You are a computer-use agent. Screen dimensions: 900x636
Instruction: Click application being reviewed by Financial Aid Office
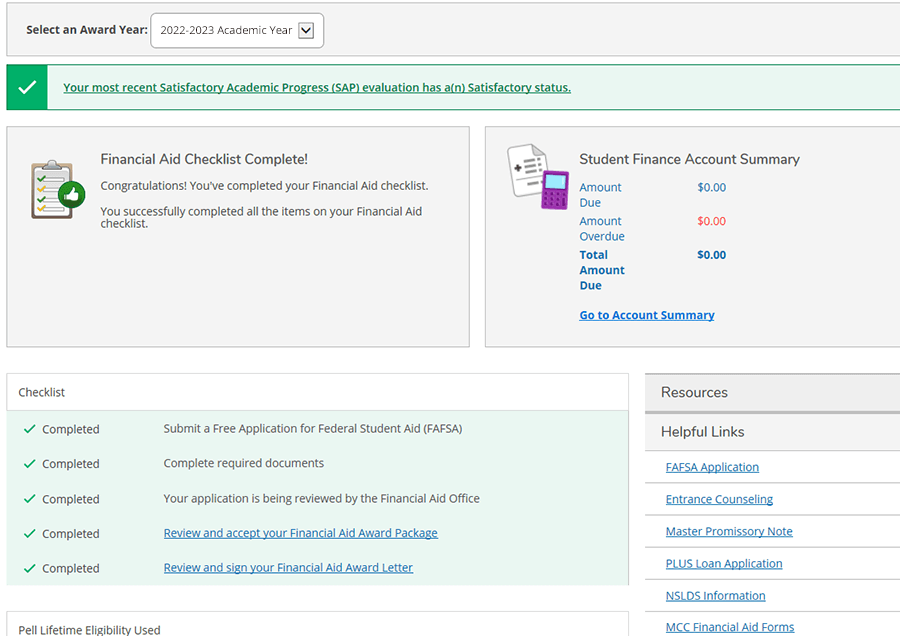pos(321,499)
